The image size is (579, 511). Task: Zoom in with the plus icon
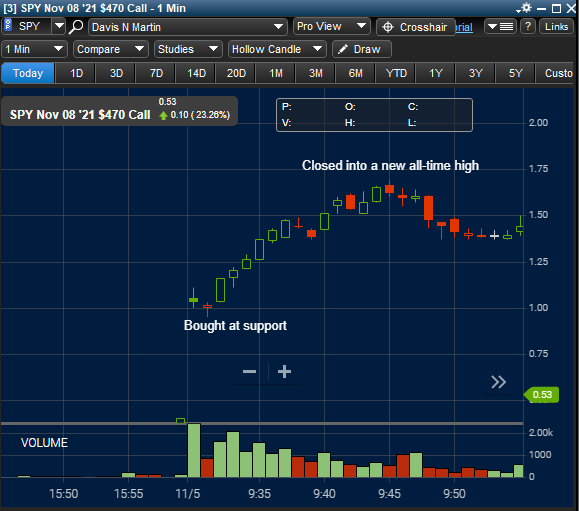tap(284, 371)
